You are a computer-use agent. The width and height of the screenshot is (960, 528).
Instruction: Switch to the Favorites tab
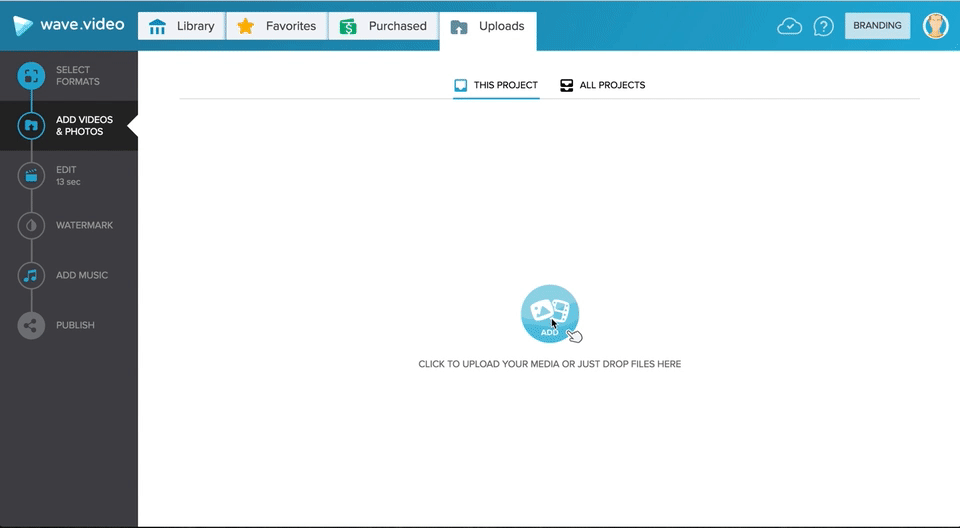(x=277, y=26)
